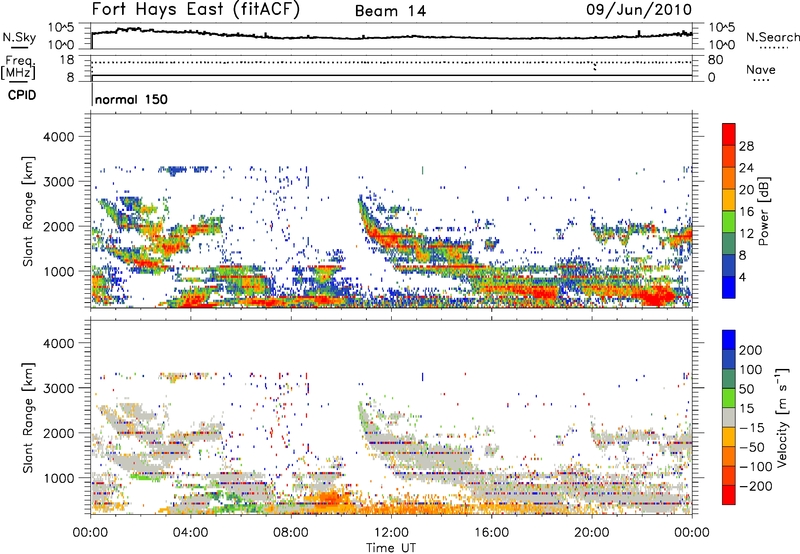Select the 2000 tick on velocity panel
Image resolution: width=800 pixels, height=554 pixels.
pos(59,433)
